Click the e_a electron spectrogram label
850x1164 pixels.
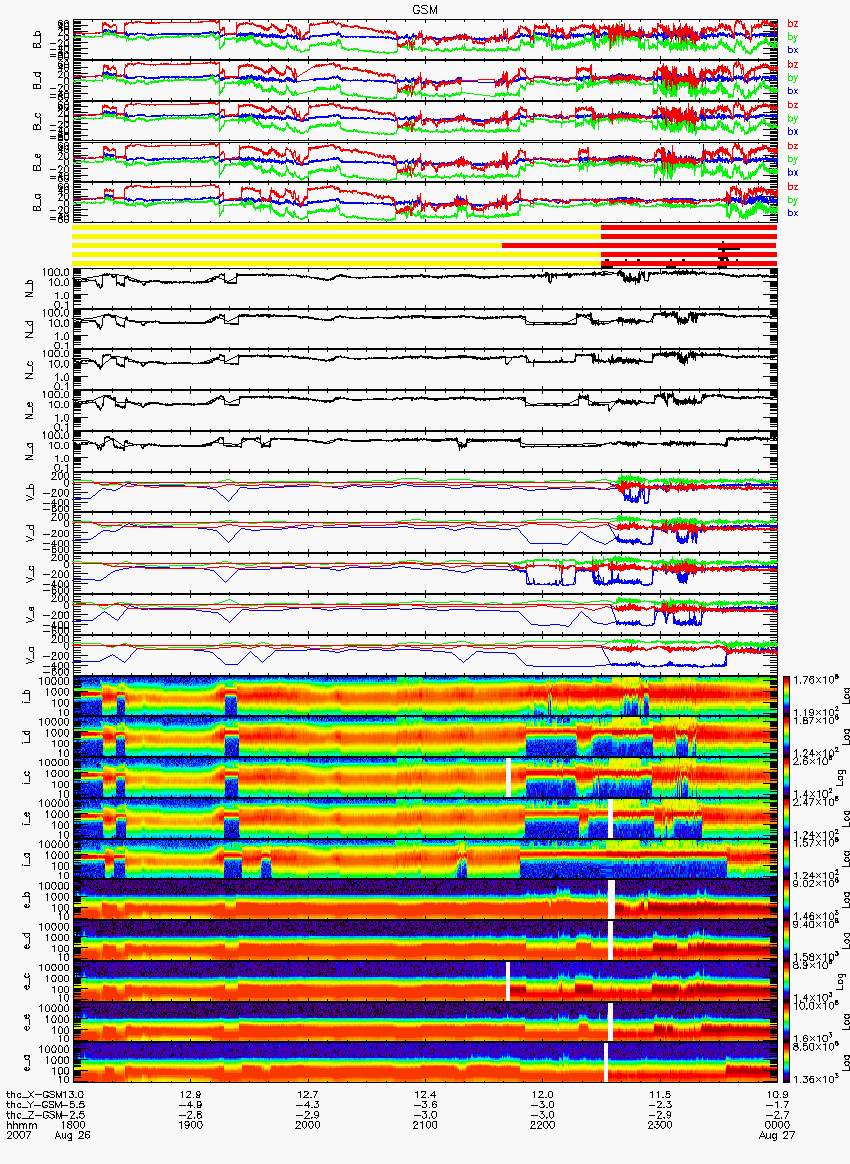tap(27, 1064)
